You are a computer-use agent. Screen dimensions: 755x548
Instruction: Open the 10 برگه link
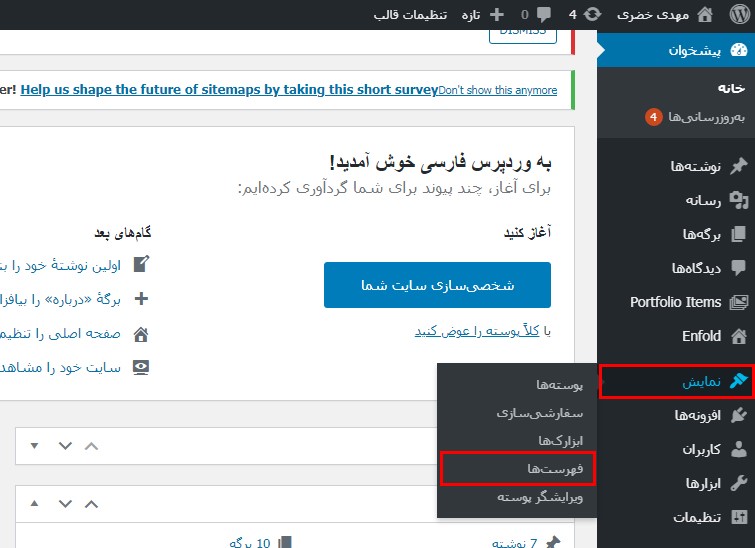coord(249,543)
